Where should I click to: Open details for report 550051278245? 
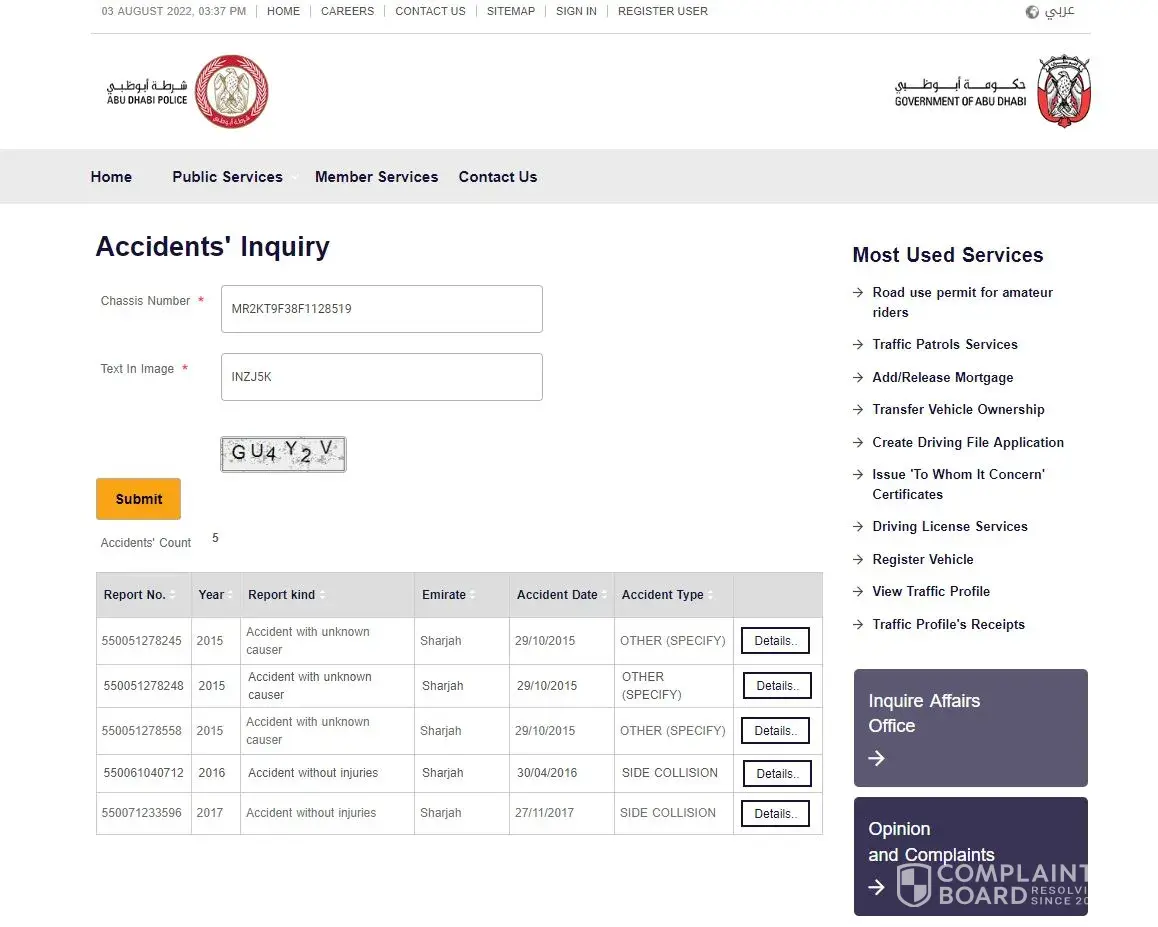click(x=775, y=640)
